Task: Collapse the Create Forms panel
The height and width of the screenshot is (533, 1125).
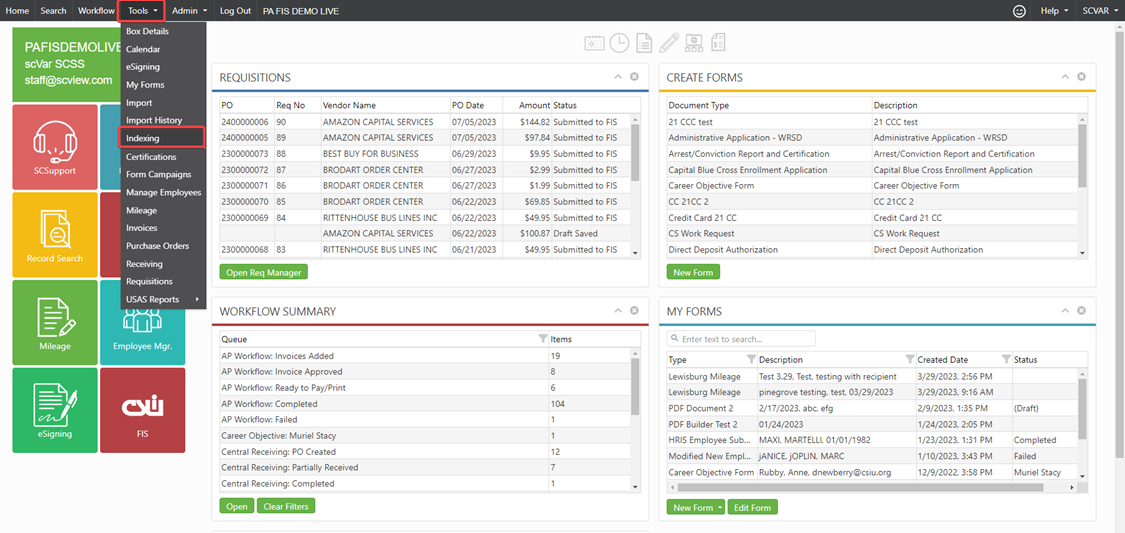Action: click(1065, 77)
